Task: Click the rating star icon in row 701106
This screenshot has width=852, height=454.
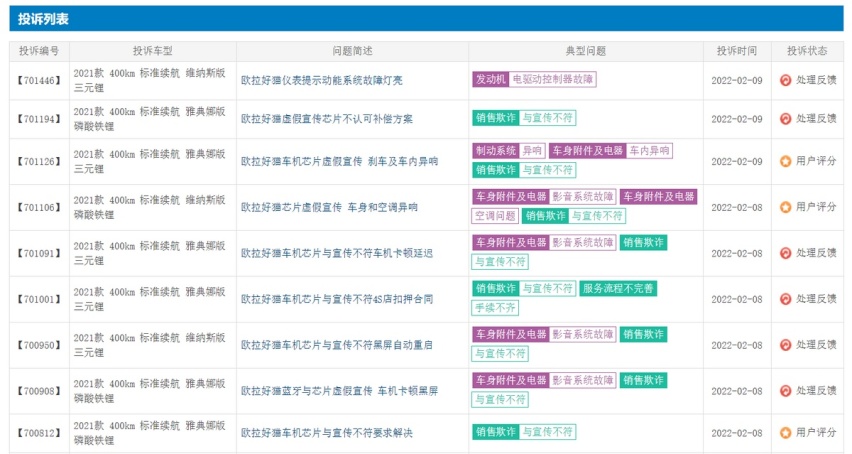Action: coord(785,207)
